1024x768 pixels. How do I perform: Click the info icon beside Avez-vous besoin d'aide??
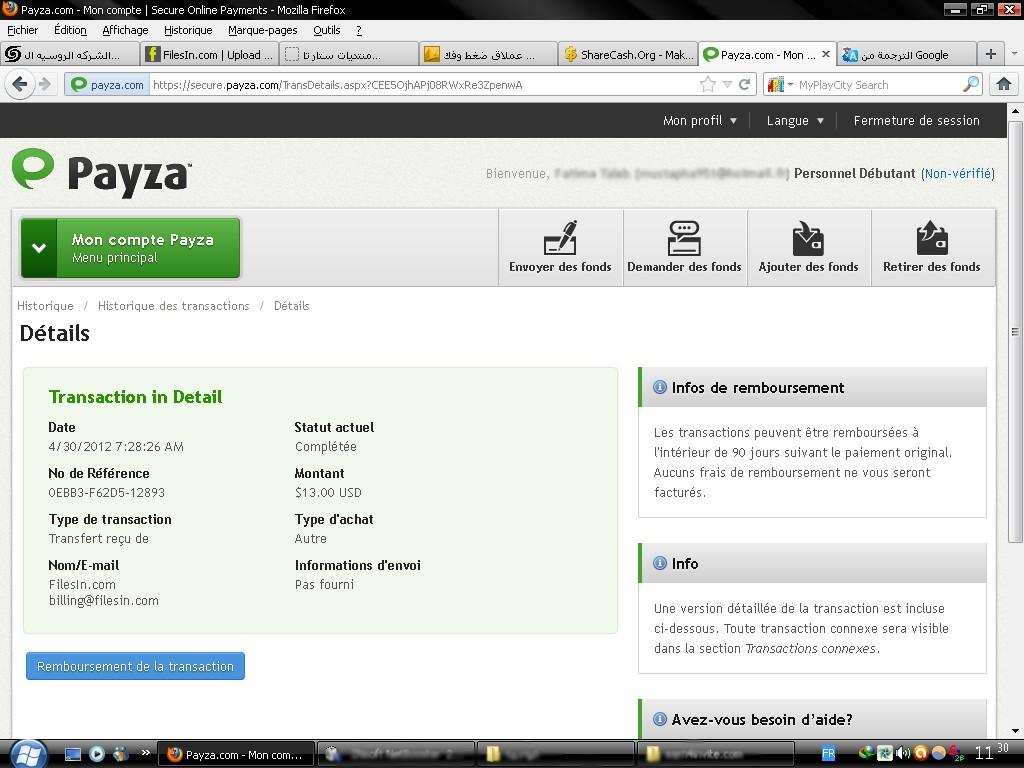coord(660,719)
